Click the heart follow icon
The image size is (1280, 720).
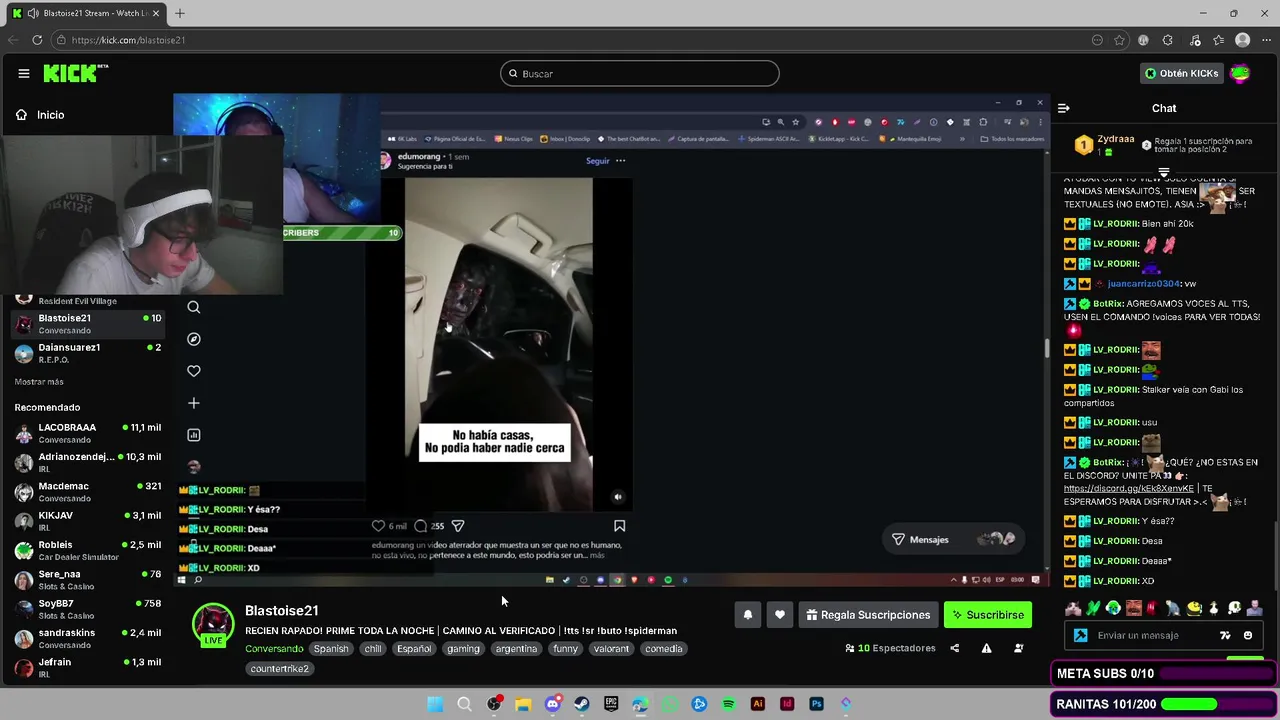coord(780,615)
